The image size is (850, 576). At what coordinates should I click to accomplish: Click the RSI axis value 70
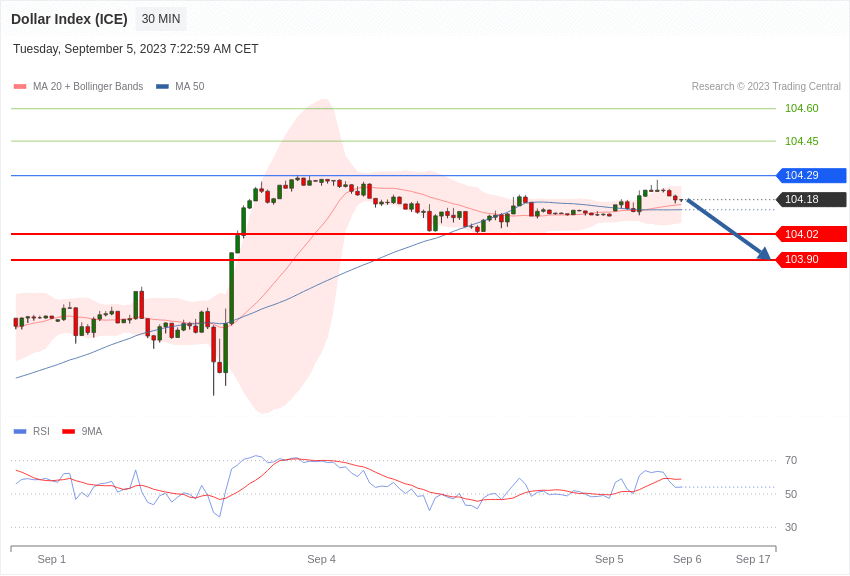coord(791,461)
